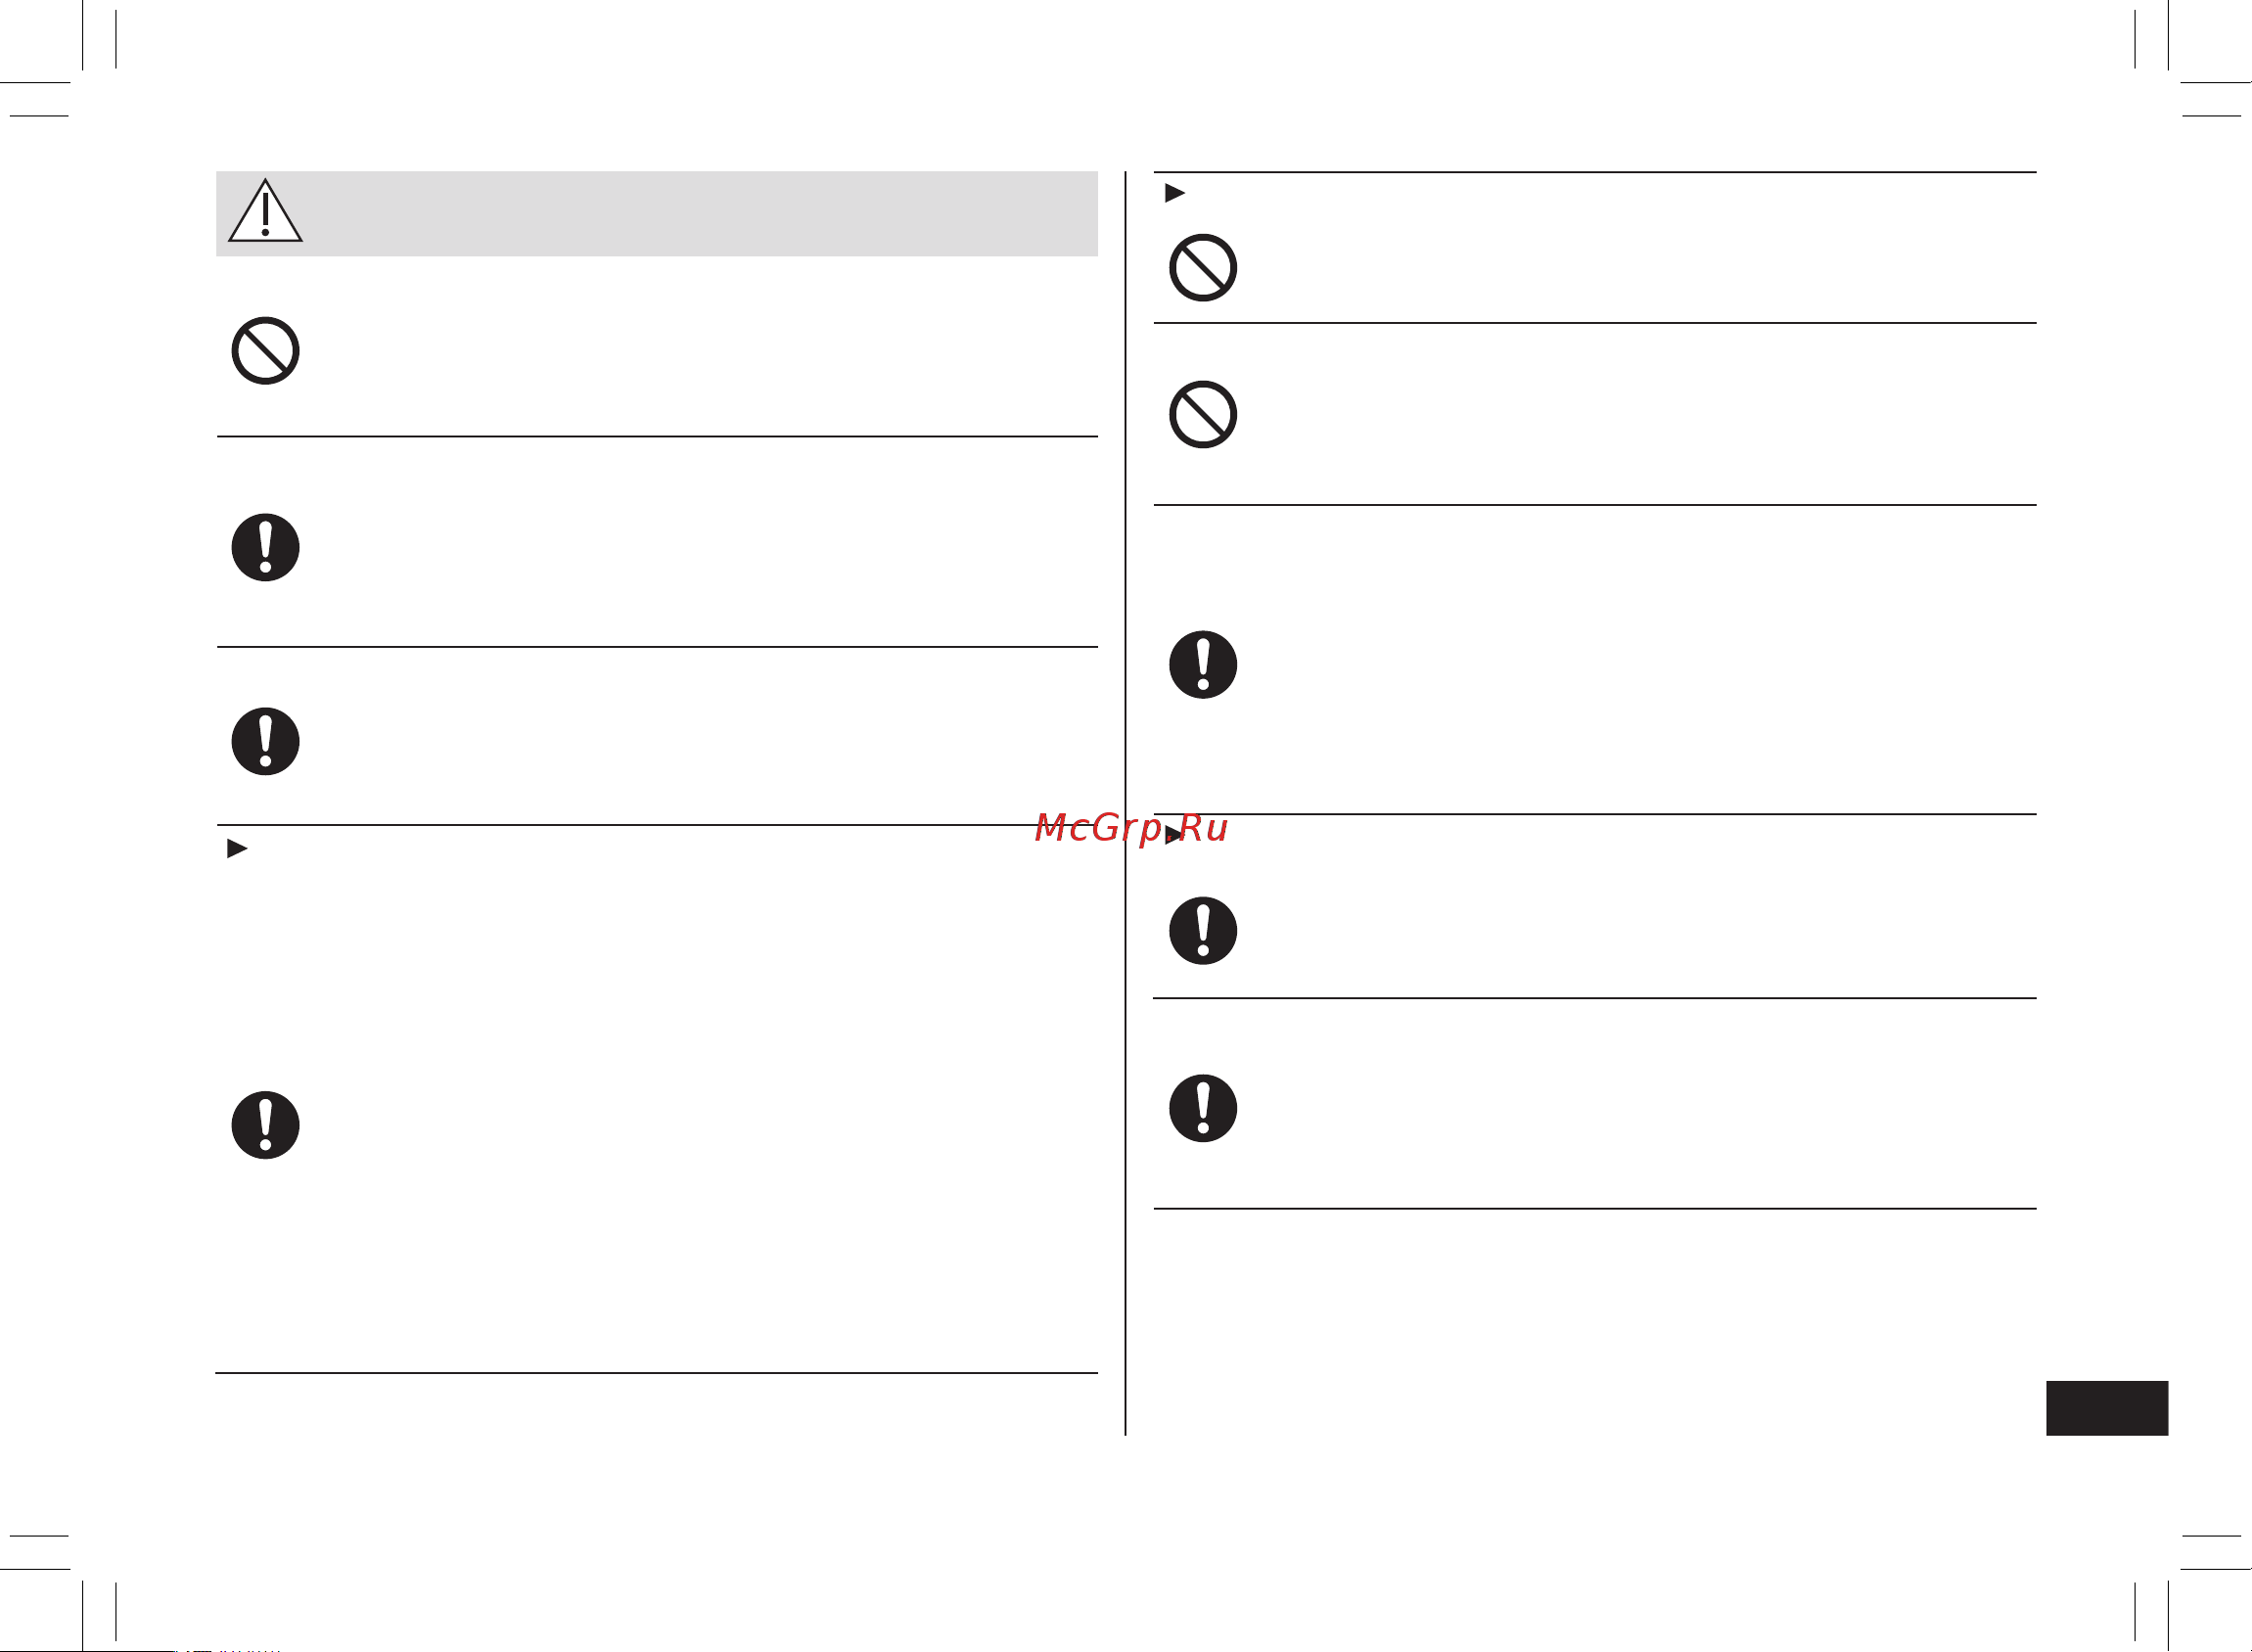Click the lowest exclamation icon in the left column

[265, 1125]
